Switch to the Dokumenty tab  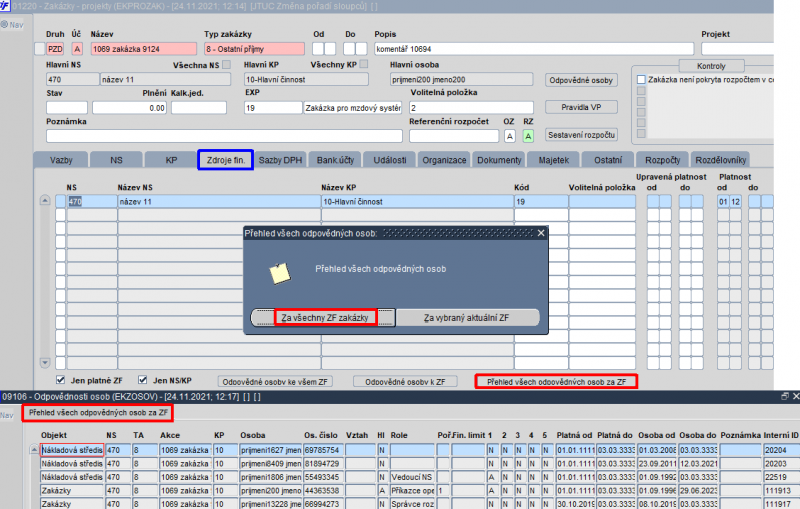click(x=499, y=160)
